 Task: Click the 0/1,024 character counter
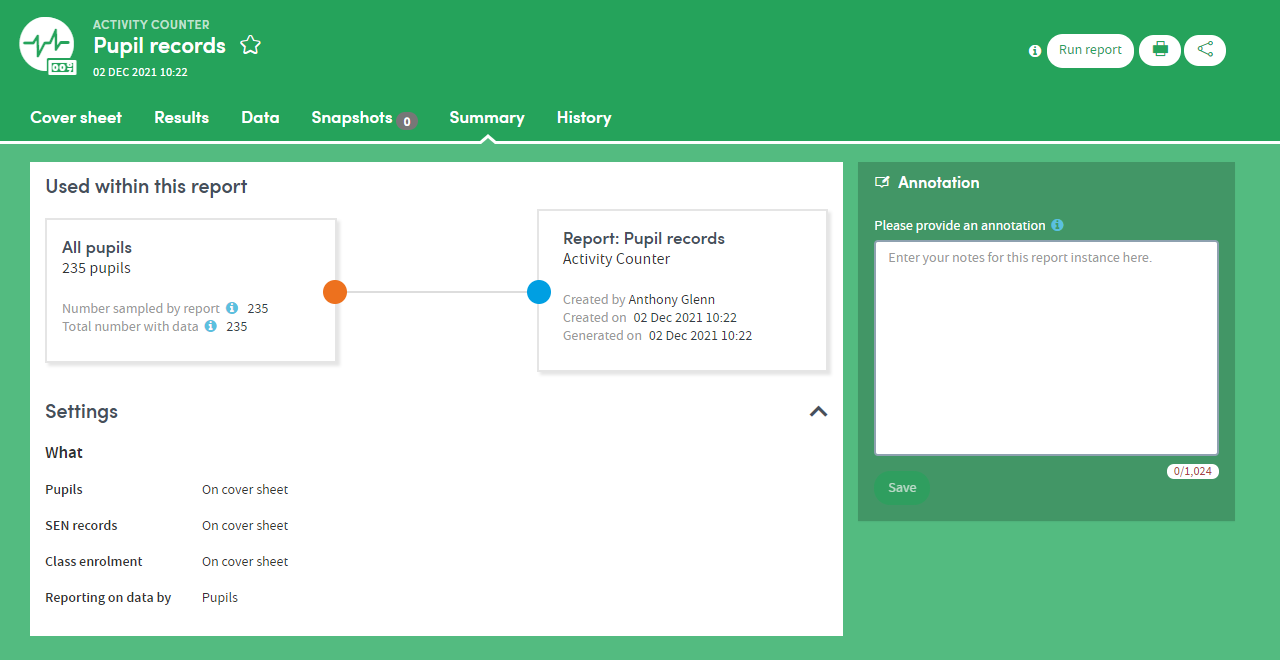pos(1193,471)
